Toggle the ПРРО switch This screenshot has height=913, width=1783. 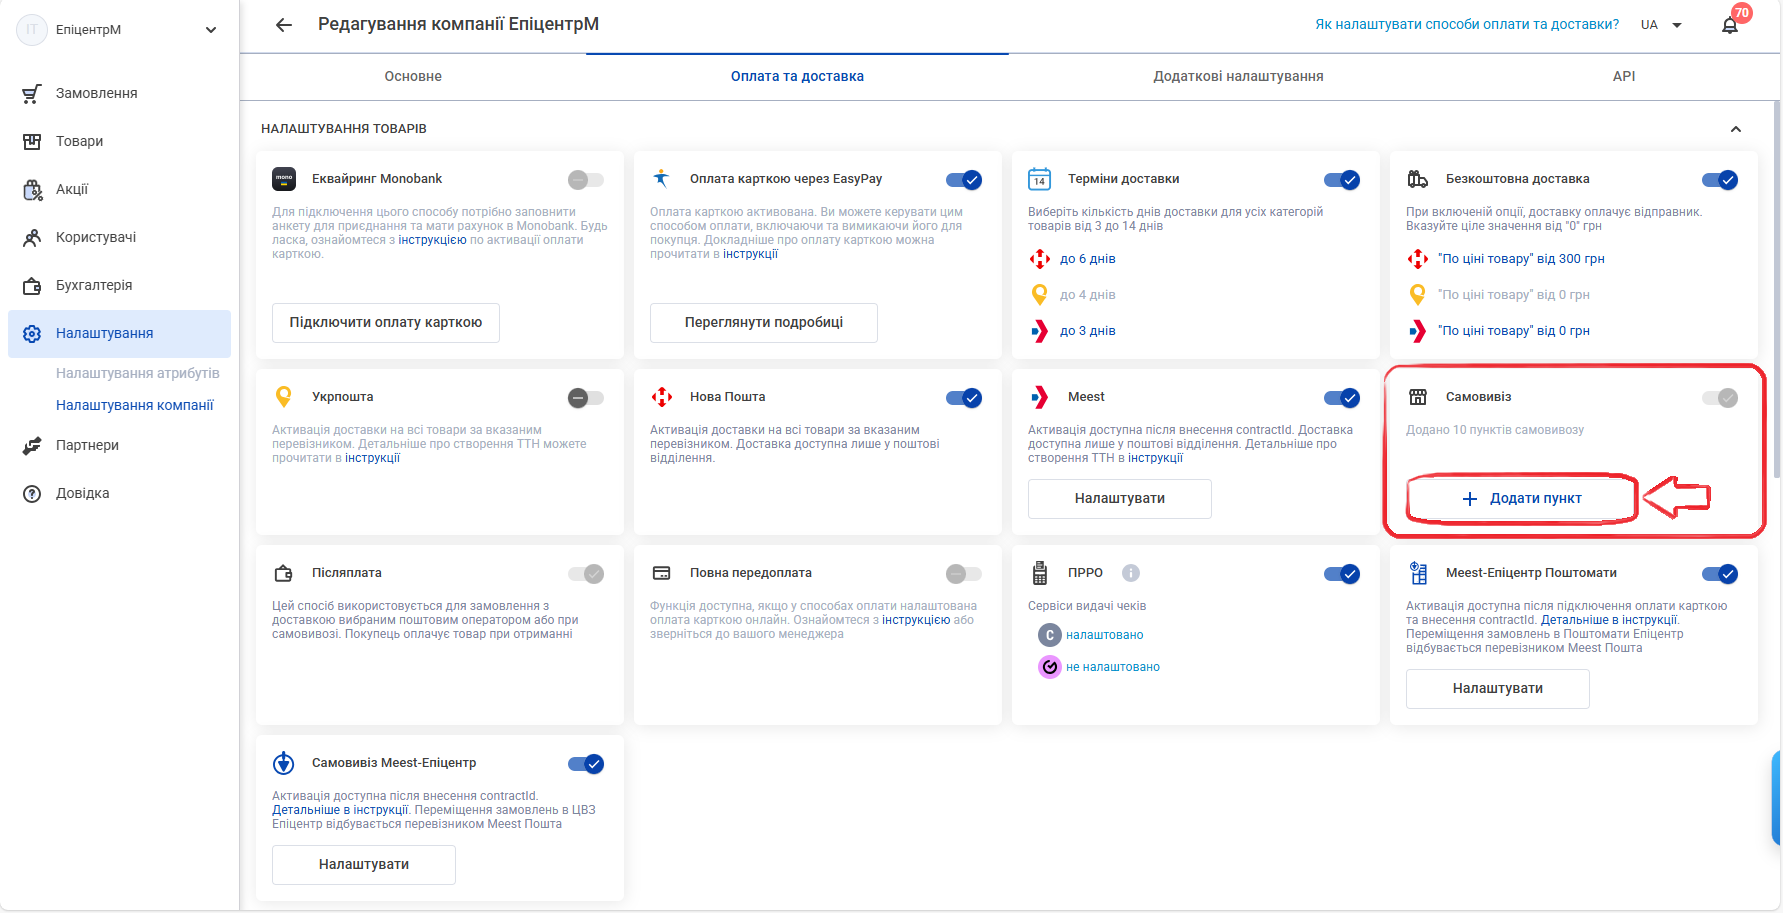pyautogui.click(x=1342, y=574)
